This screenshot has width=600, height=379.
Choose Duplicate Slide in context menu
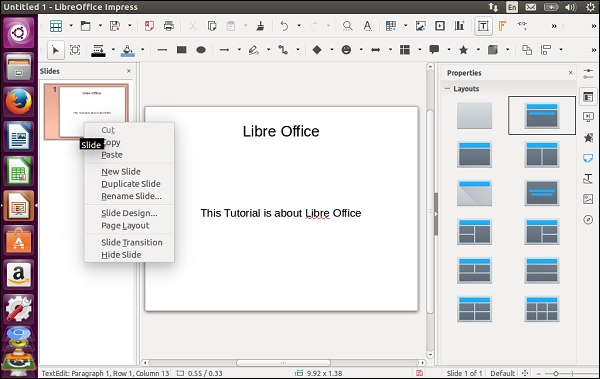129,184
